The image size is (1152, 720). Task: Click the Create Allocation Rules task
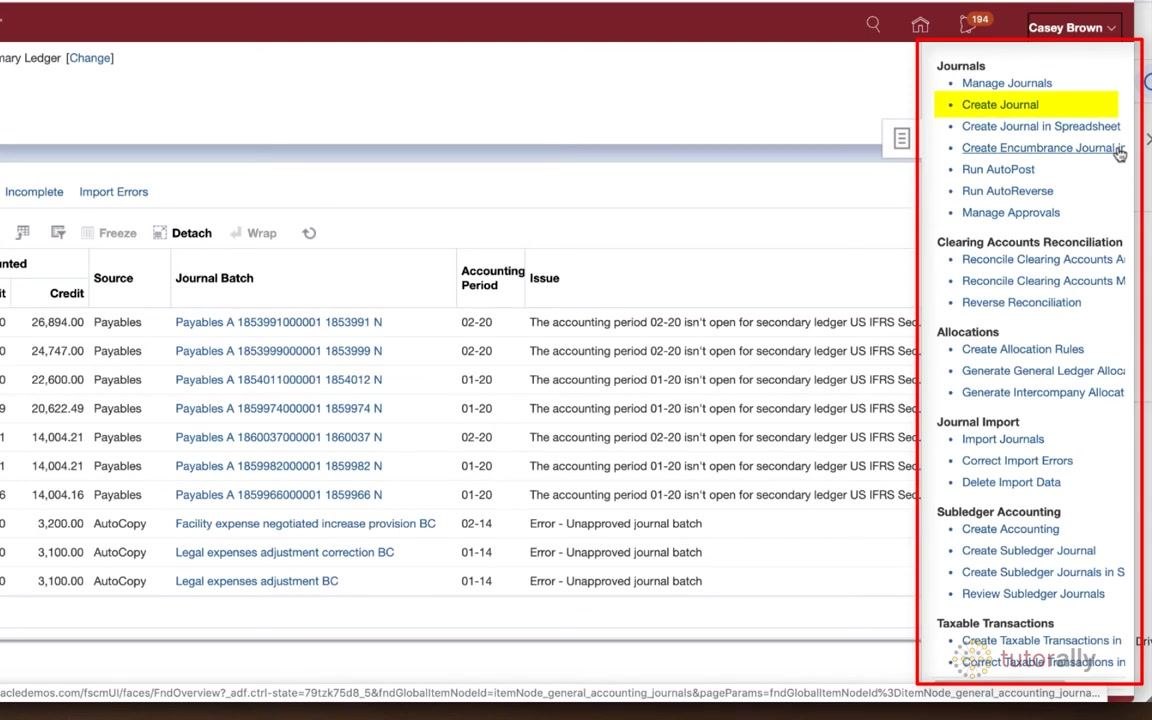pyautogui.click(x=1023, y=350)
